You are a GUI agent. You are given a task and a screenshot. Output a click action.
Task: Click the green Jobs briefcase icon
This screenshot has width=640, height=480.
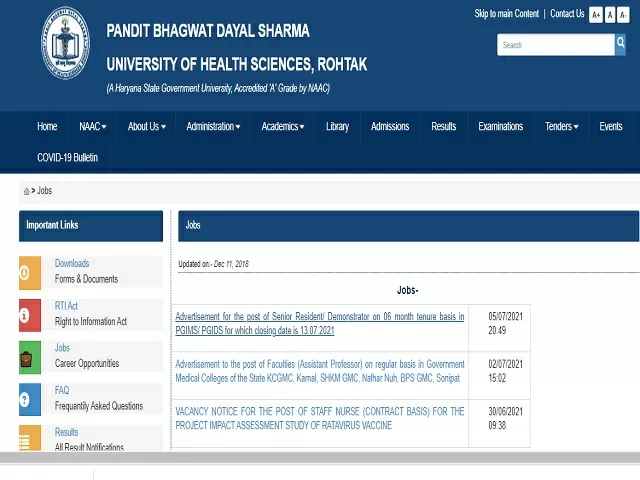click(x=30, y=358)
